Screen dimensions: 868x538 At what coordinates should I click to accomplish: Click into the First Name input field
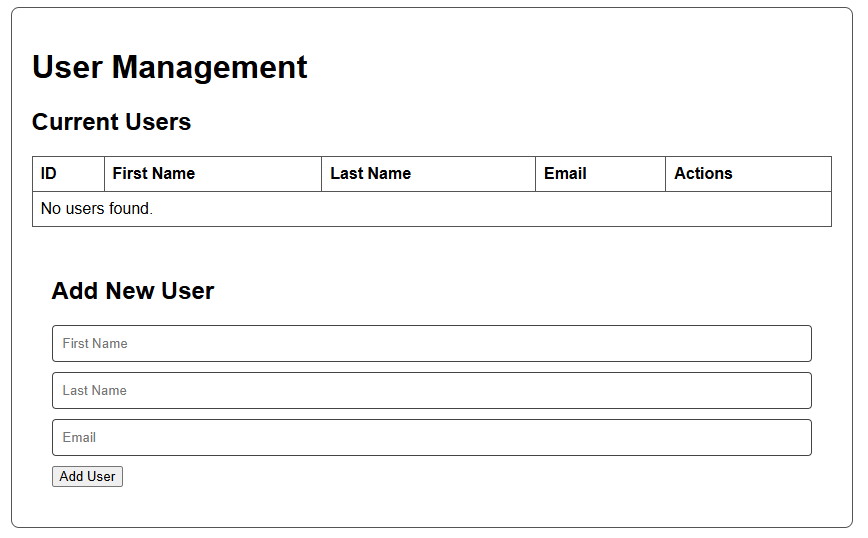tap(431, 343)
